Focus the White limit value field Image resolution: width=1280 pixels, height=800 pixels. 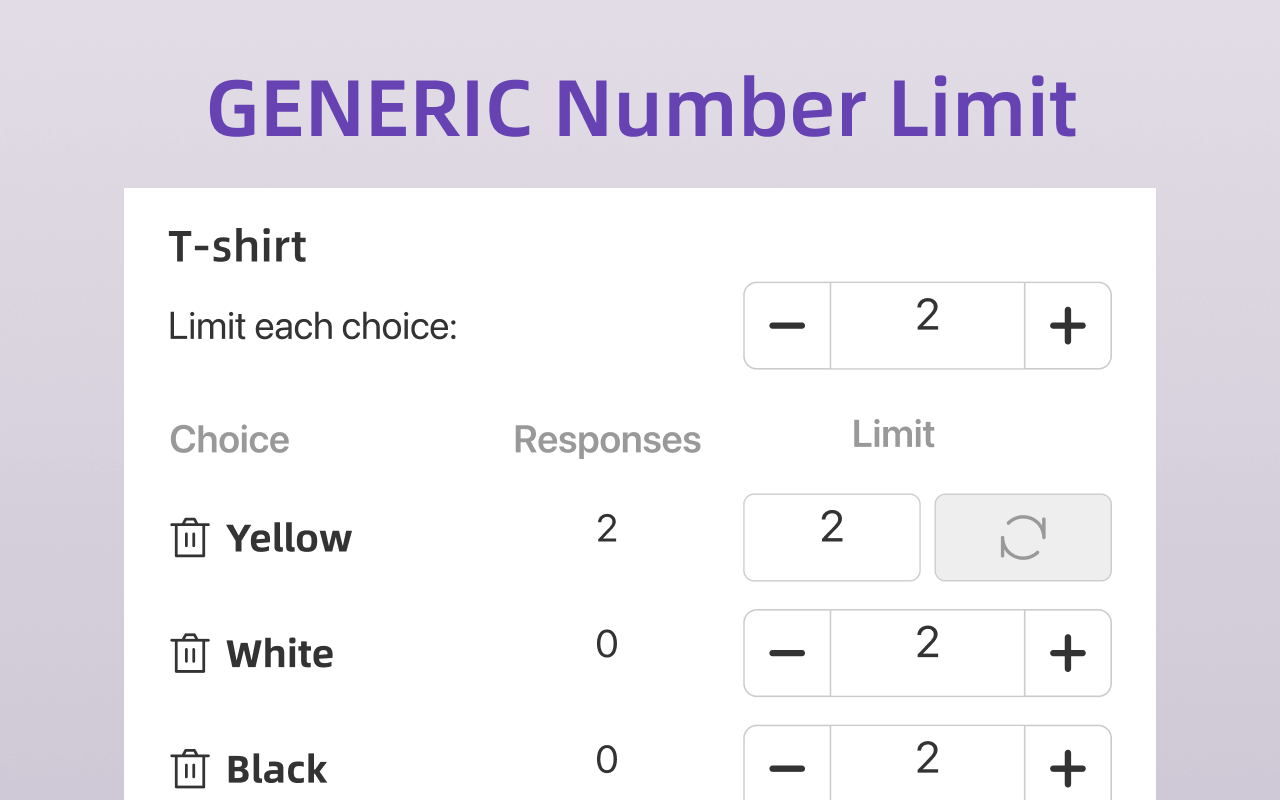coord(928,653)
